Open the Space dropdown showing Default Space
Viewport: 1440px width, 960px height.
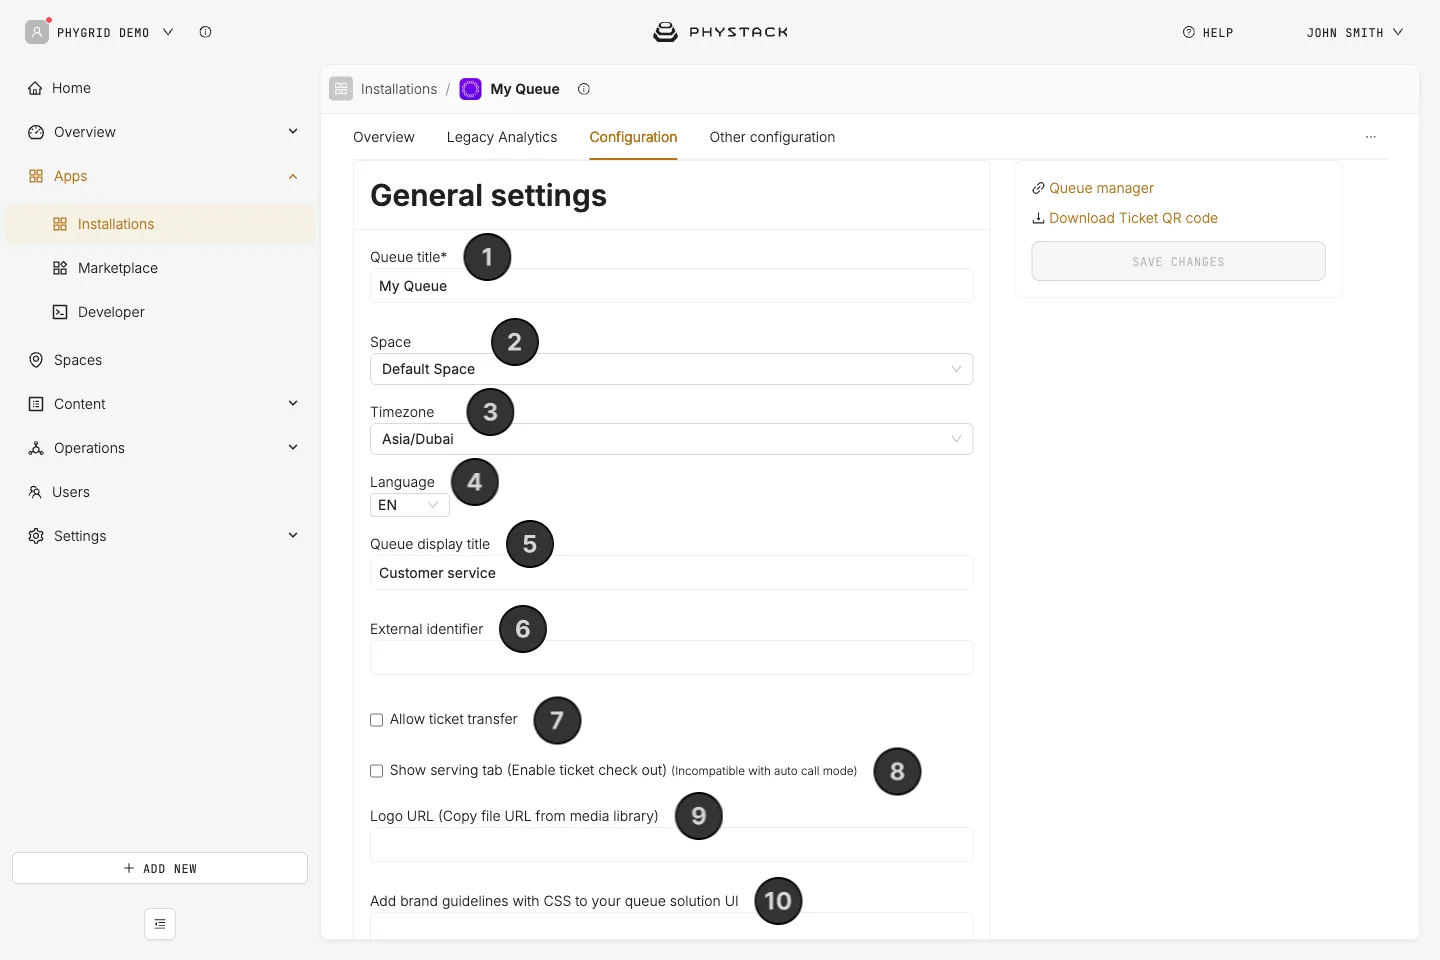click(671, 369)
